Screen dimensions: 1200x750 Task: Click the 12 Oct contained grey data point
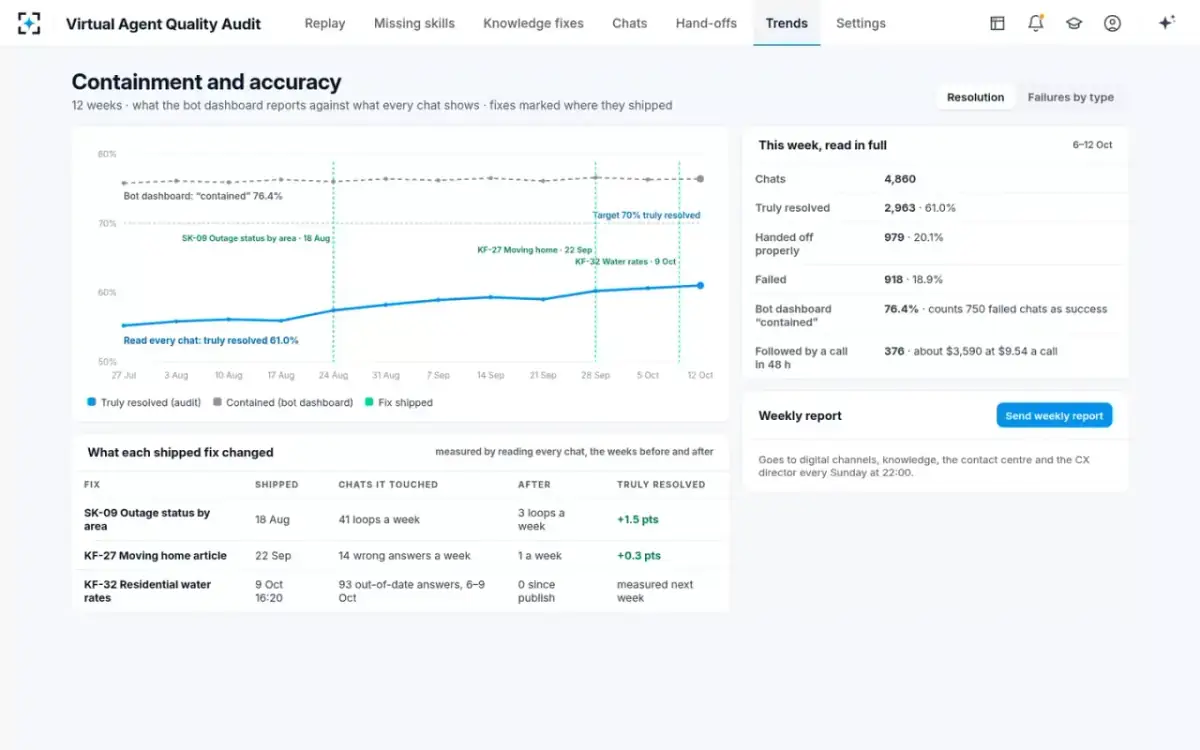pyautogui.click(x=700, y=179)
